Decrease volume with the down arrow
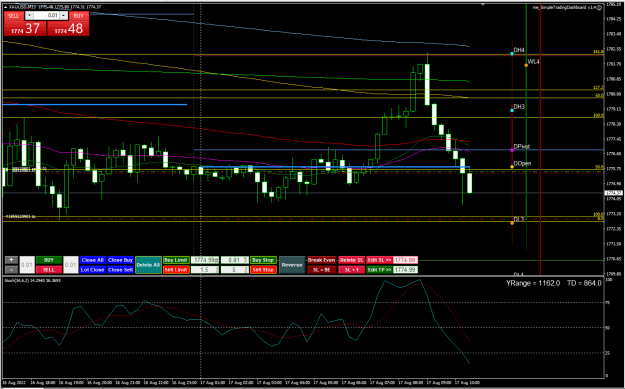The image size is (625, 389). [29, 16]
